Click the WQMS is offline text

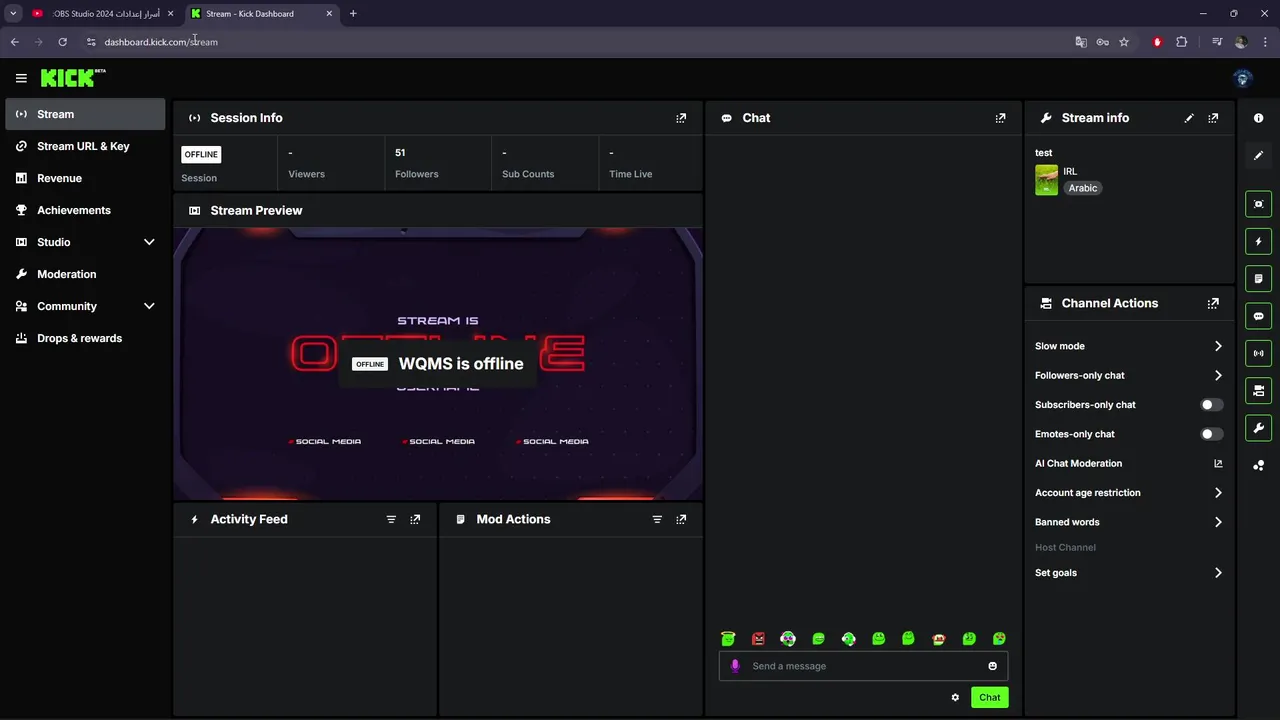(x=461, y=364)
